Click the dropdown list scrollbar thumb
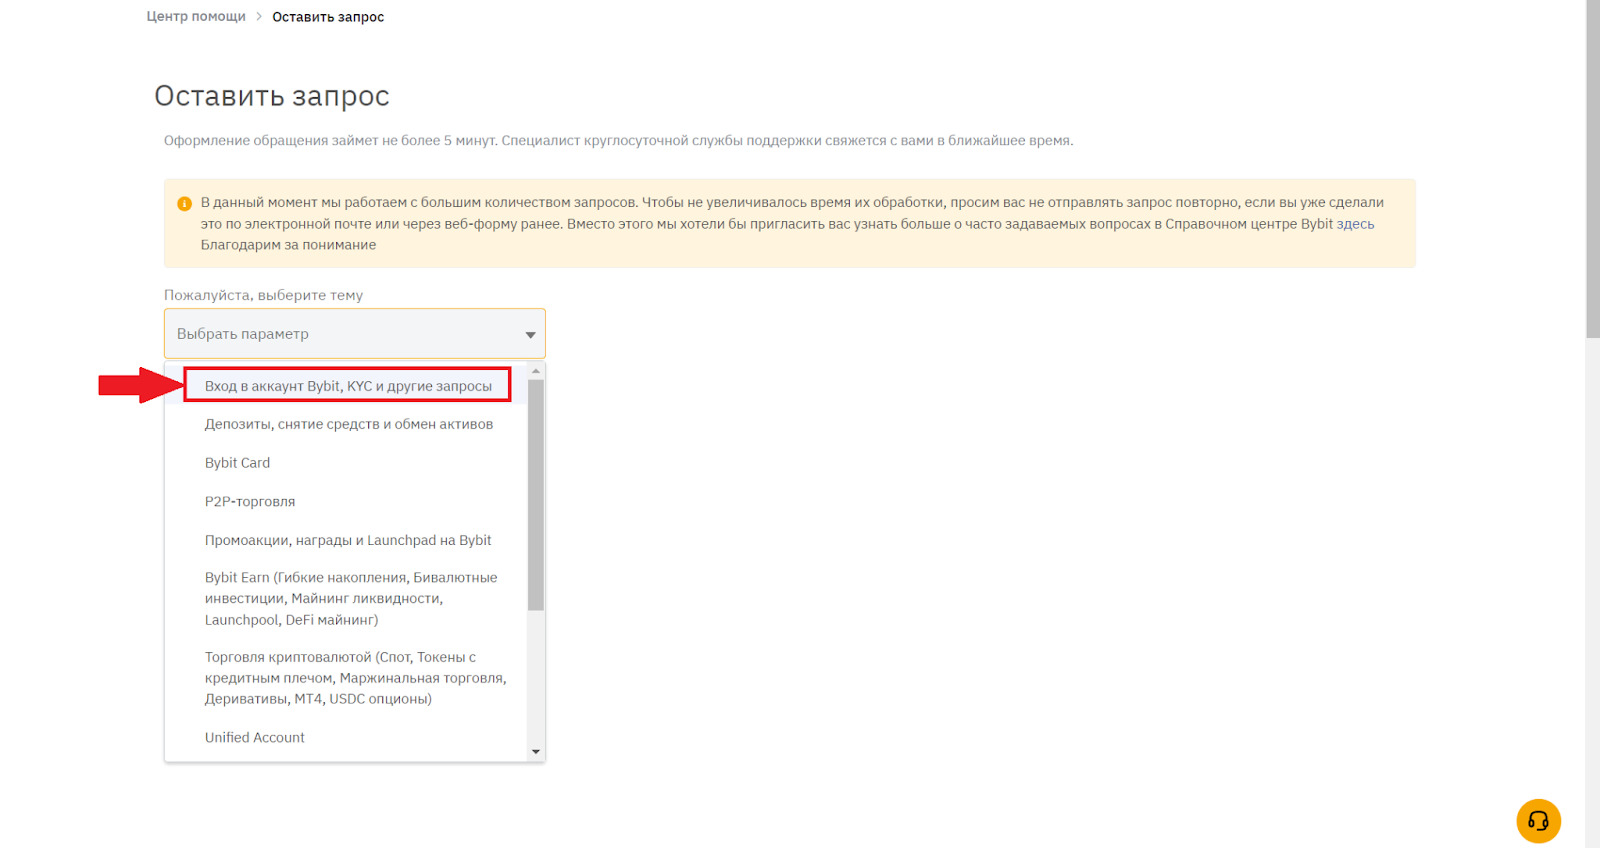The image size is (1600, 848). [x=536, y=495]
